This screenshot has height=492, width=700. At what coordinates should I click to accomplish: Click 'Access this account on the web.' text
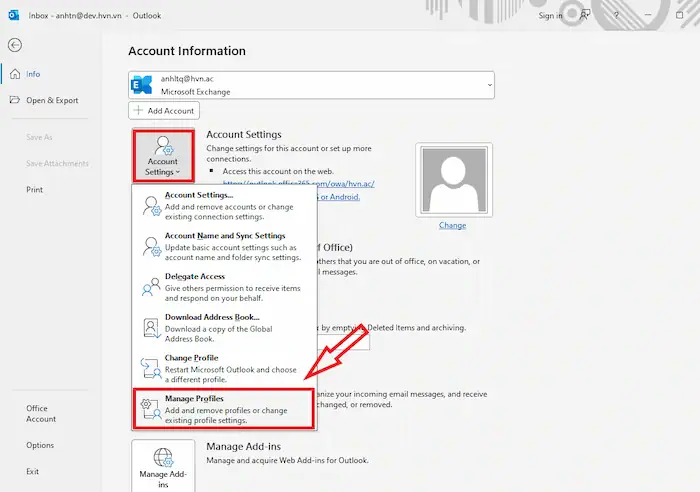point(278,171)
